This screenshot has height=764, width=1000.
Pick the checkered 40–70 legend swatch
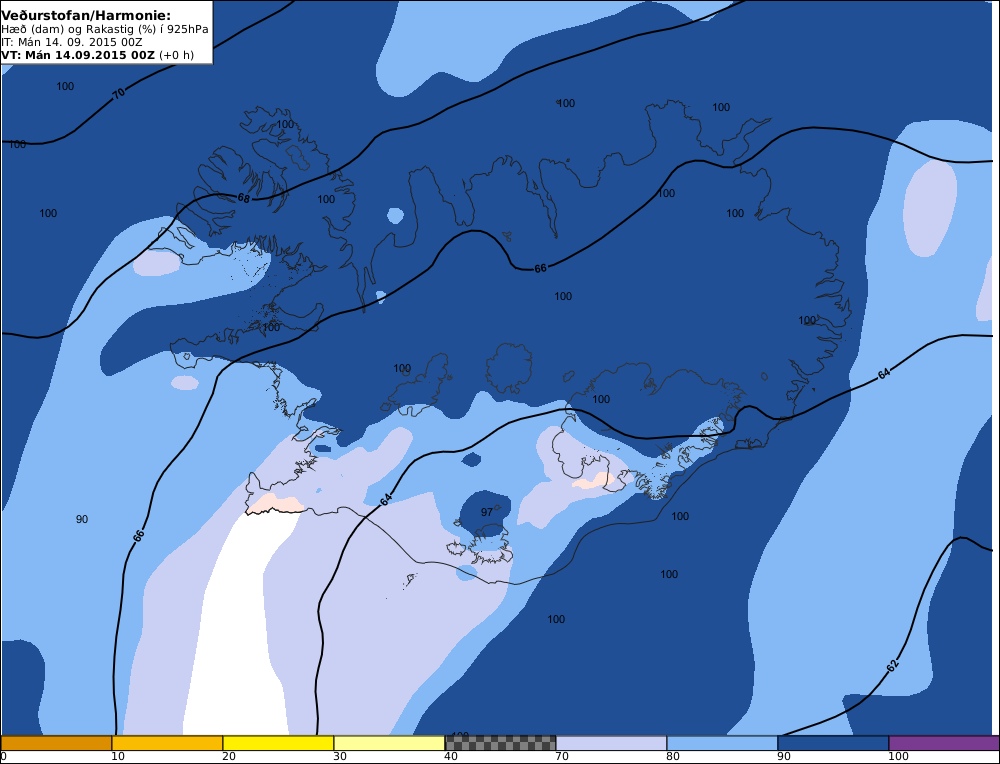coord(500,743)
